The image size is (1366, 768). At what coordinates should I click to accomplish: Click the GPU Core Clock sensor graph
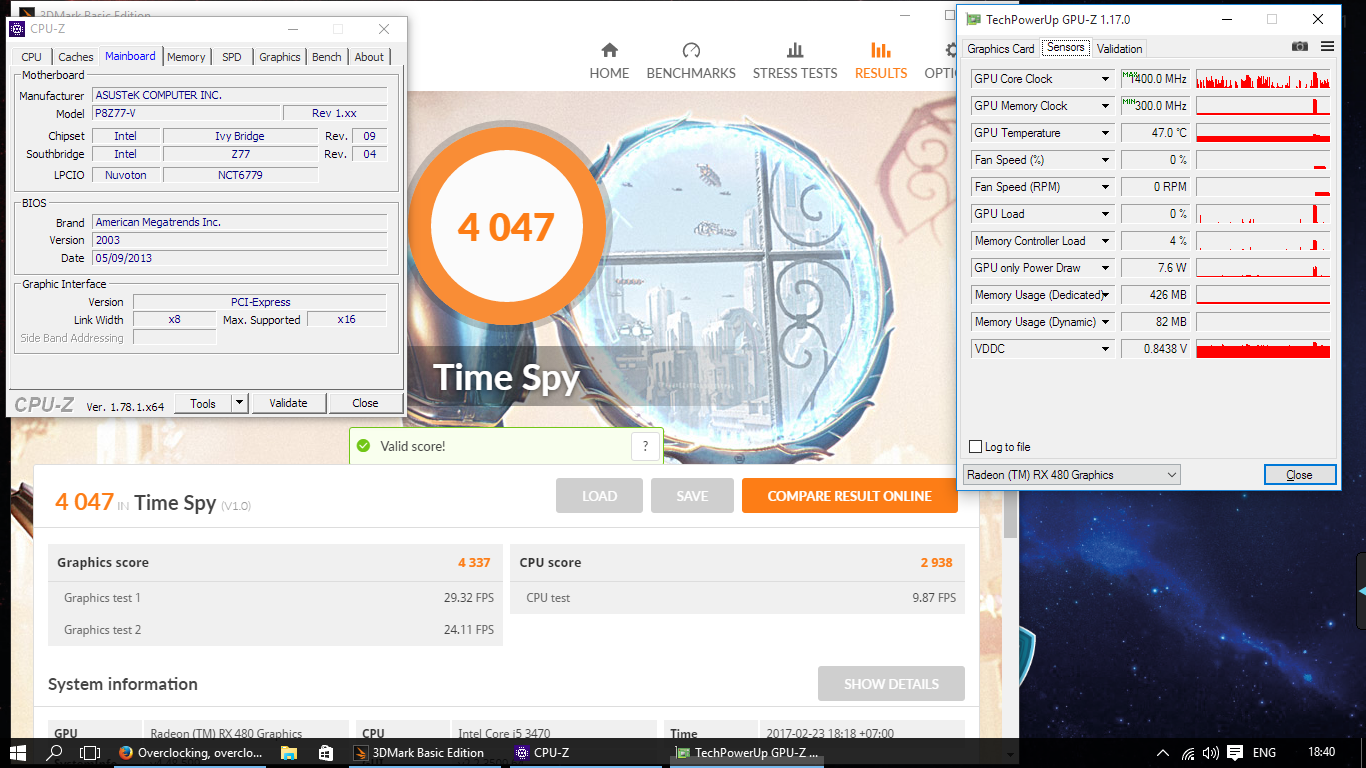click(x=1263, y=79)
